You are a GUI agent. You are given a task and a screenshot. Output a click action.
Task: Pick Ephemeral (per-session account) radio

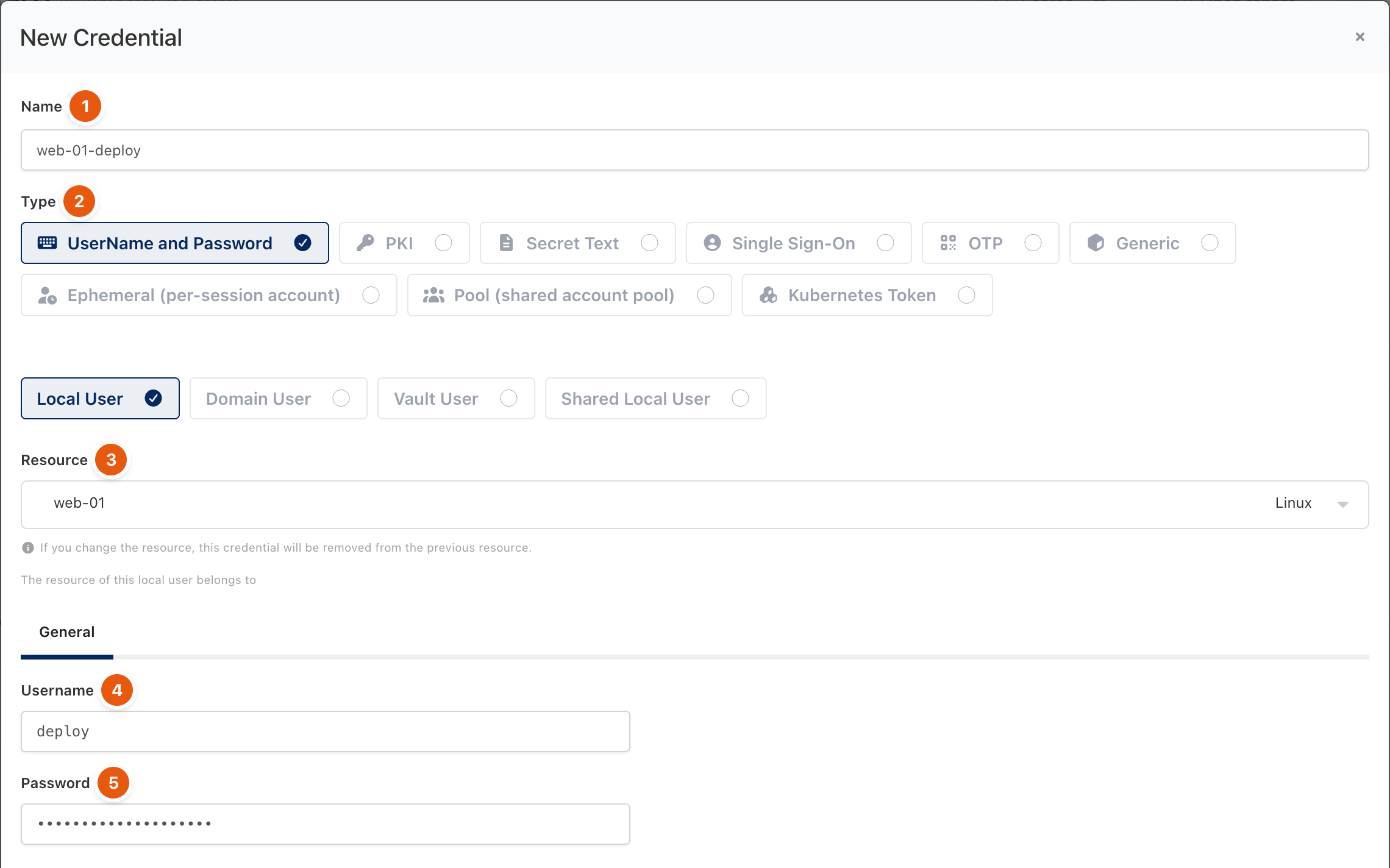[x=371, y=295]
